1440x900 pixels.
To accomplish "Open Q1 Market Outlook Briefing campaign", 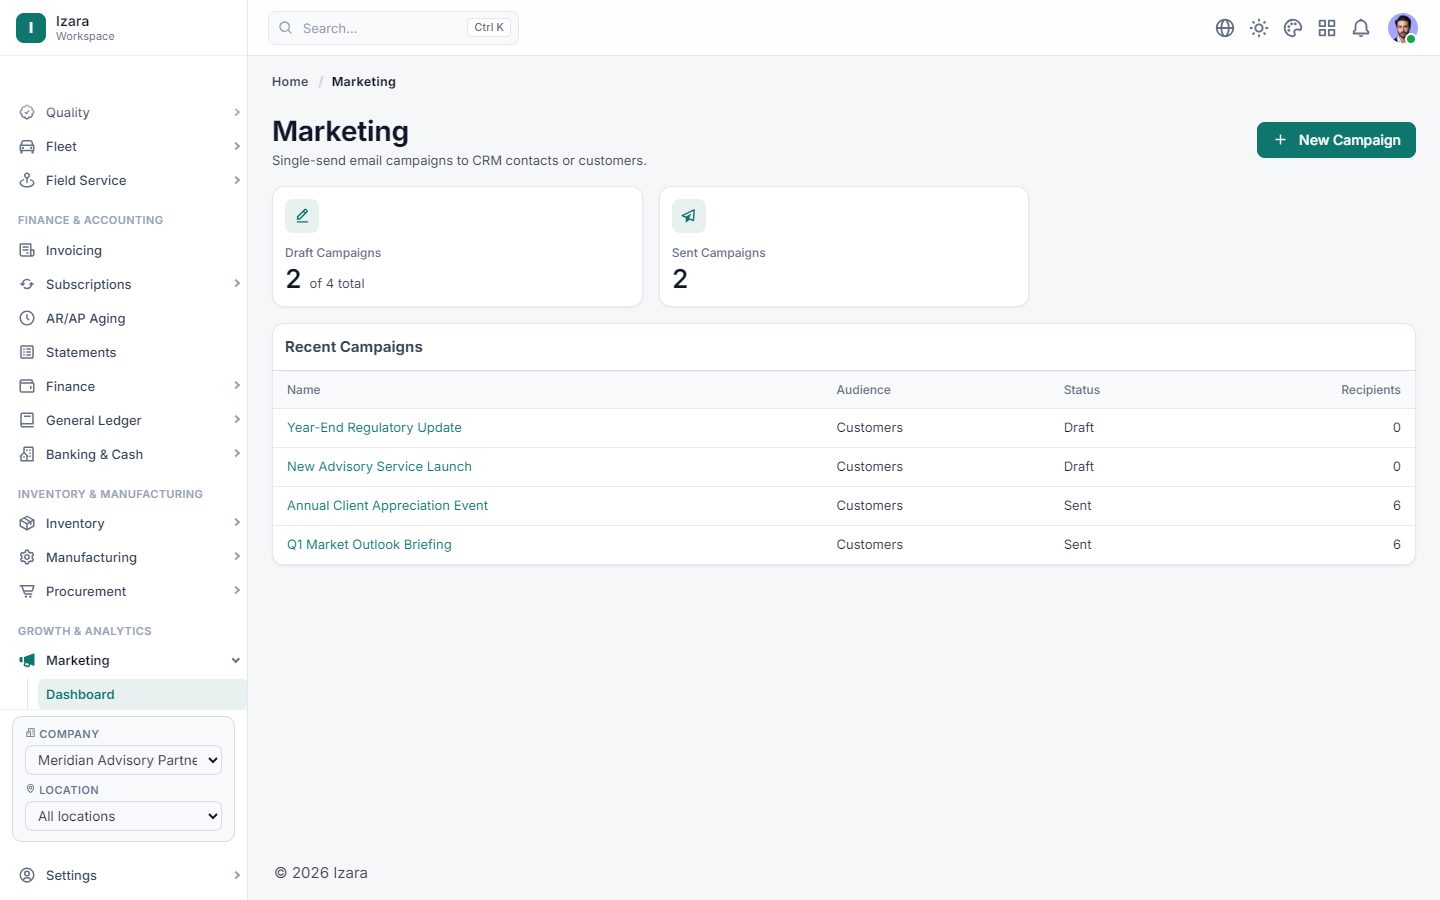I will pyautogui.click(x=369, y=545).
